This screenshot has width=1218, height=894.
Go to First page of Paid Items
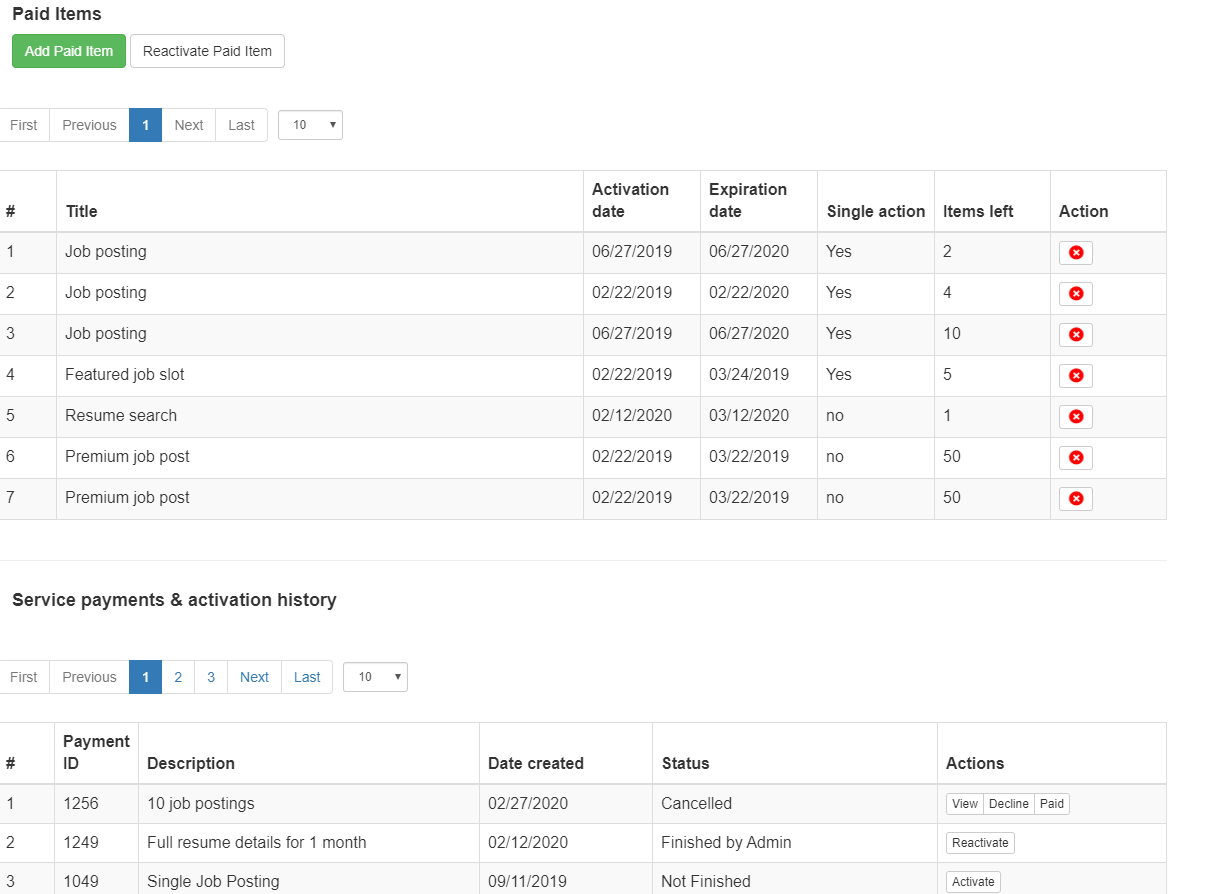(x=24, y=125)
